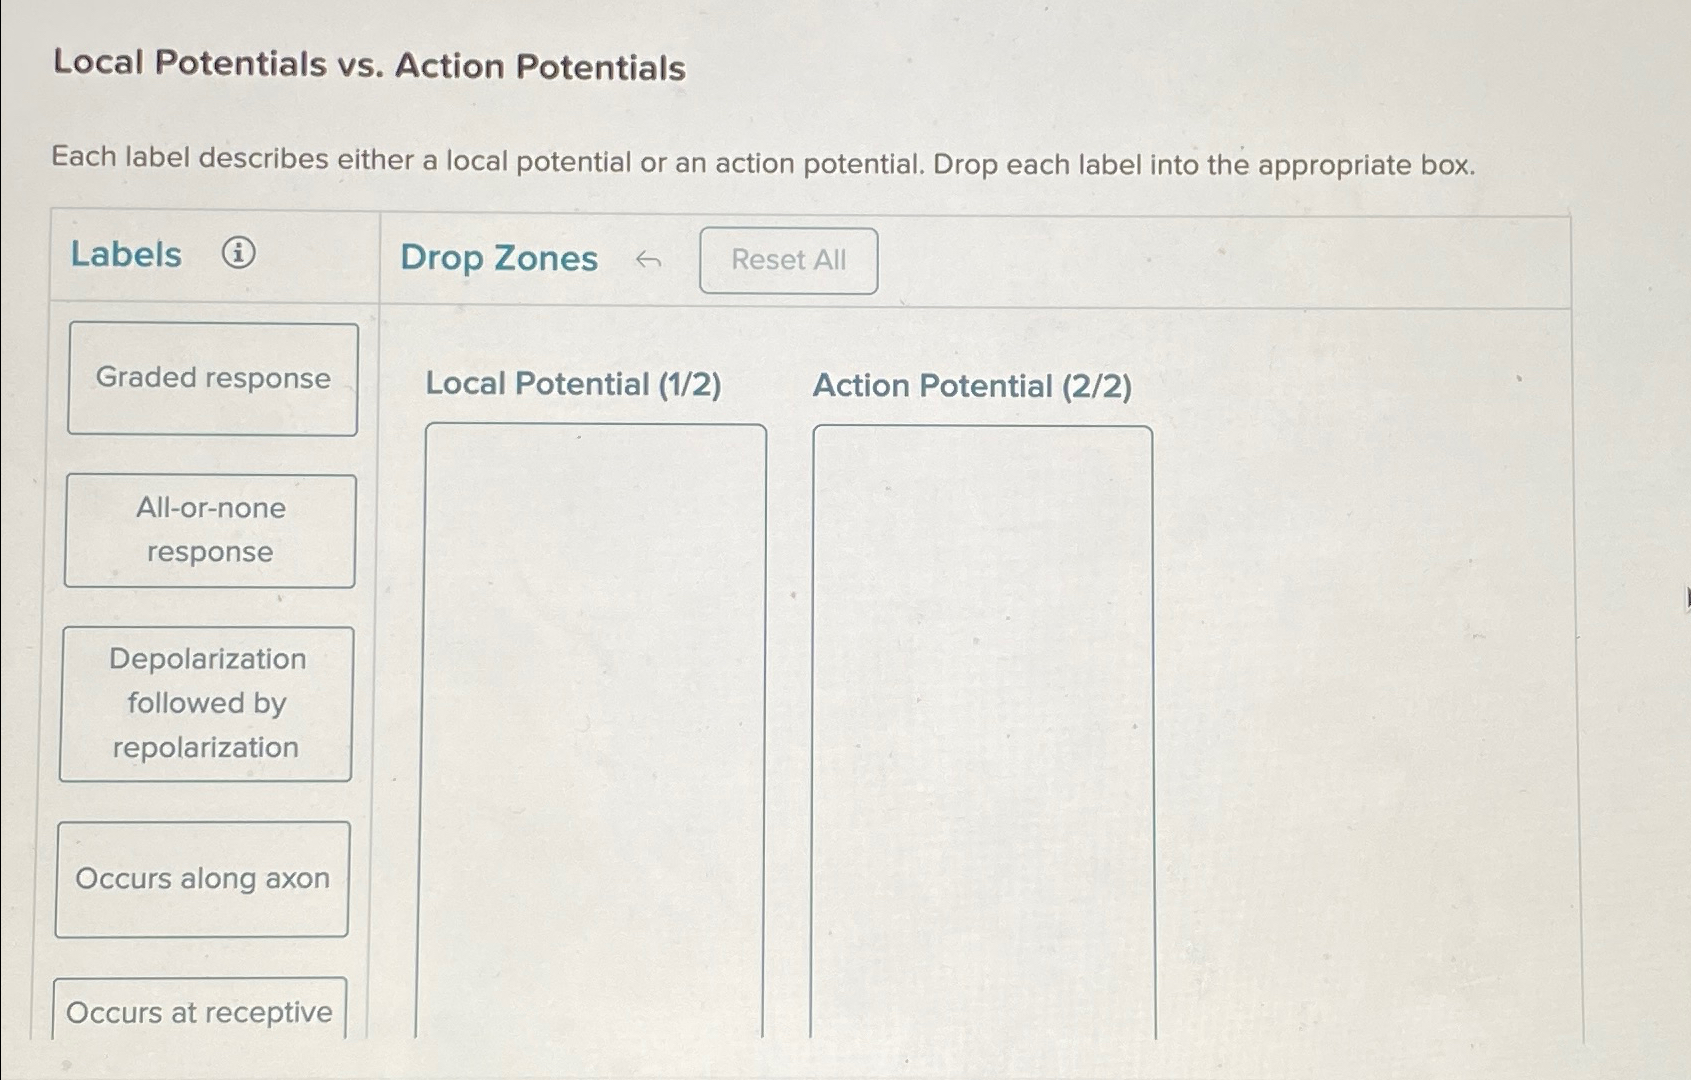Click the Occurs at receptive label
This screenshot has height=1080, width=1691.
click(198, 1012)
